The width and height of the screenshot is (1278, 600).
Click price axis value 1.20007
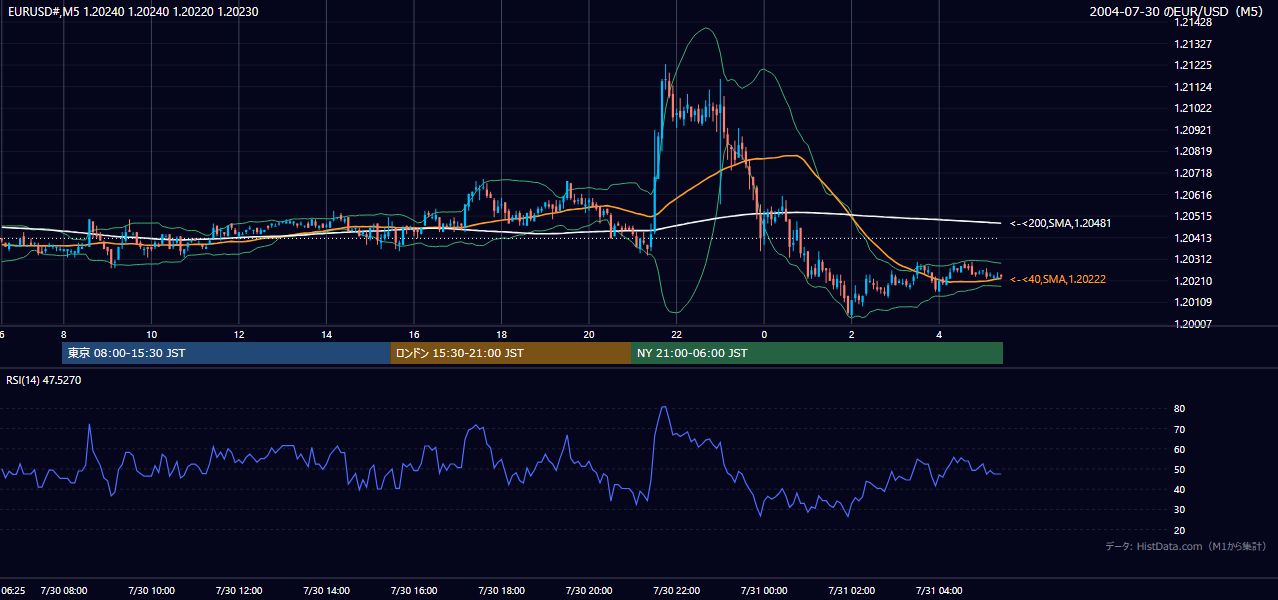point(1194,324)
